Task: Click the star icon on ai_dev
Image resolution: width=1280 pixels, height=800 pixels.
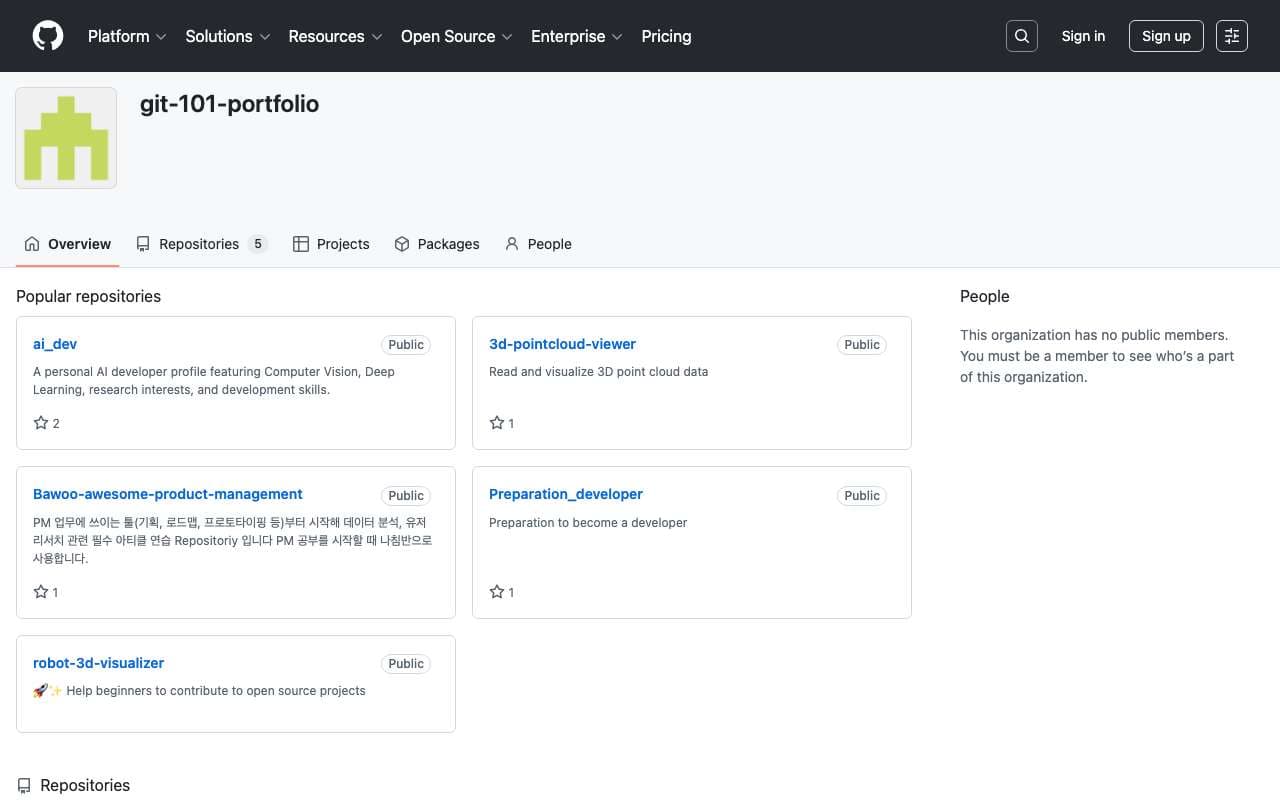Action: (x=41, y=423)
